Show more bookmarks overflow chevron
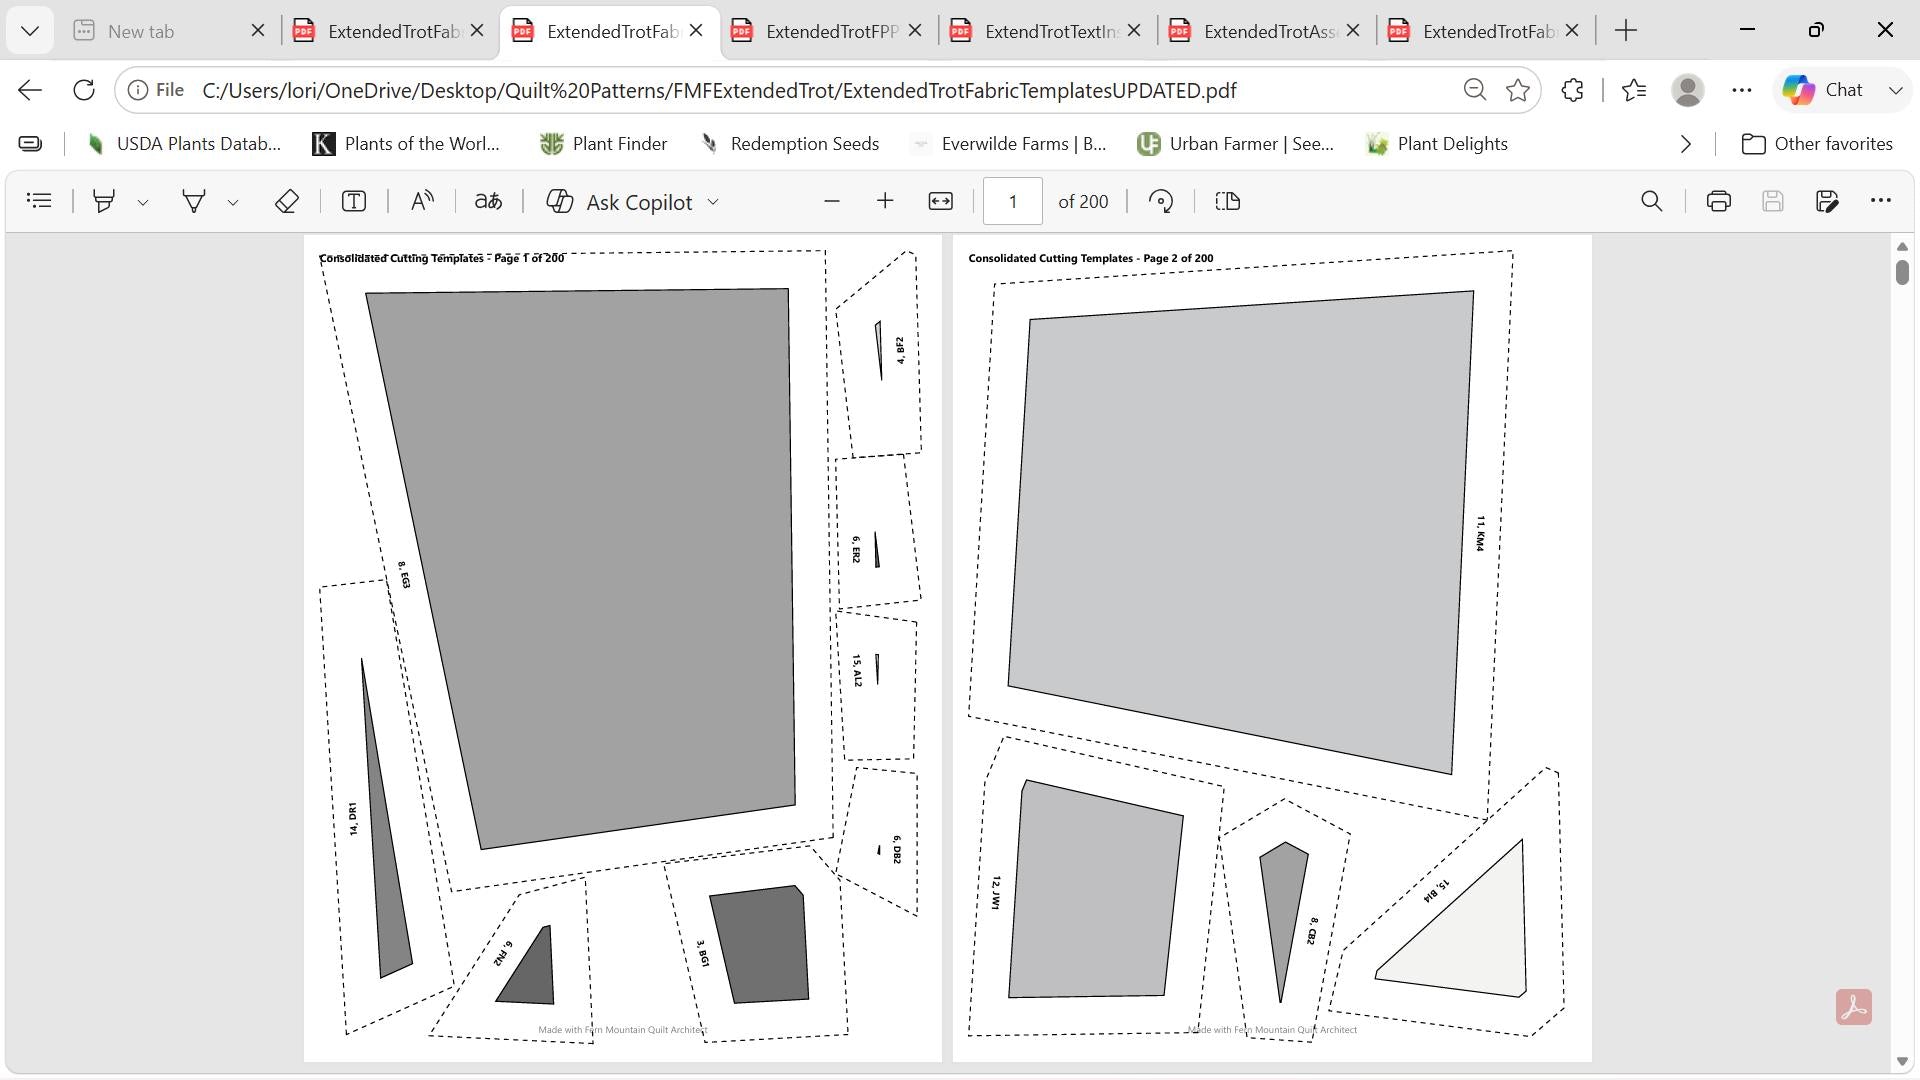This screenshot has height=1080, width=1920. pyautogui.click(x=1686, y=144)
